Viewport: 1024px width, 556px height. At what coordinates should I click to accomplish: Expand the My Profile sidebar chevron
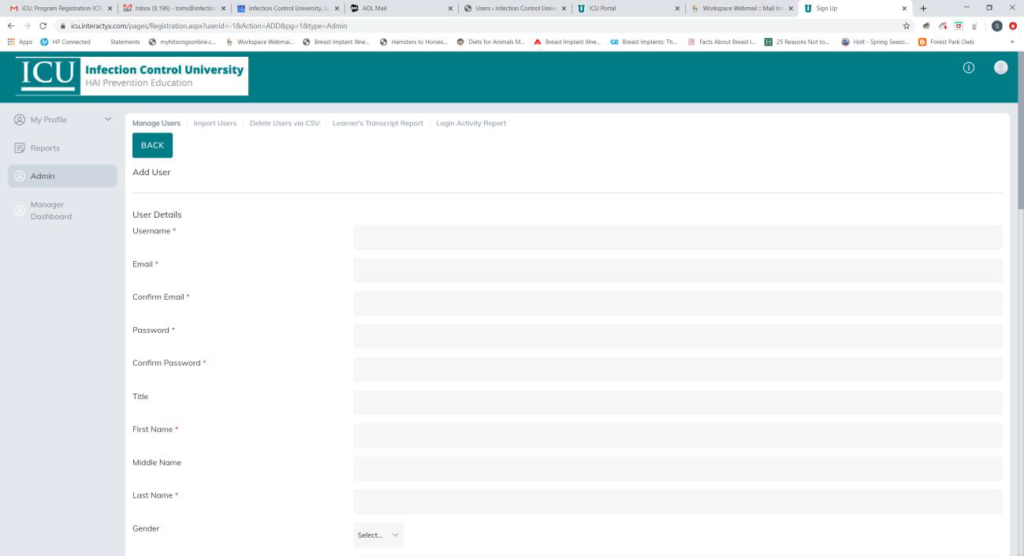108,120
